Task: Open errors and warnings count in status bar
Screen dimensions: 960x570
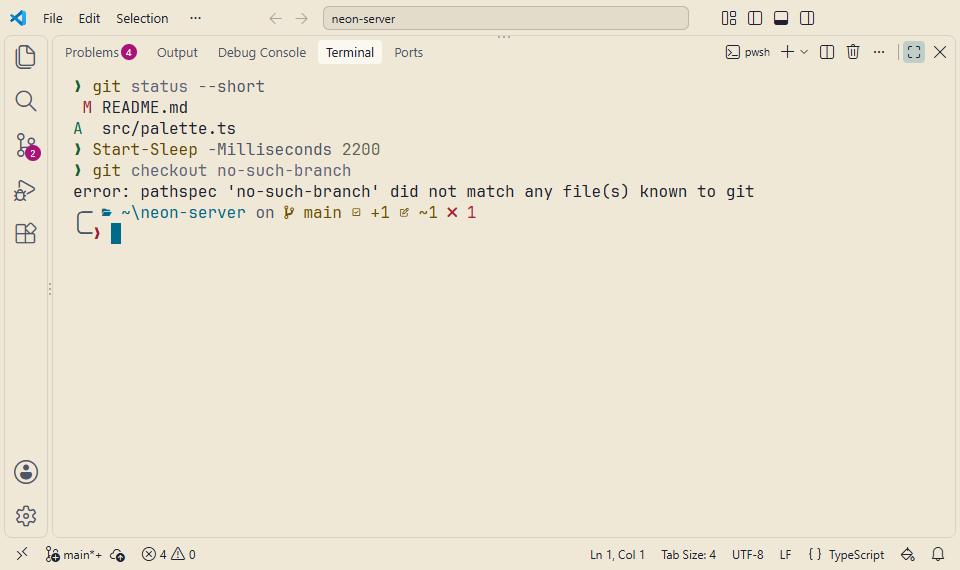Action: [x=168, y=554]
